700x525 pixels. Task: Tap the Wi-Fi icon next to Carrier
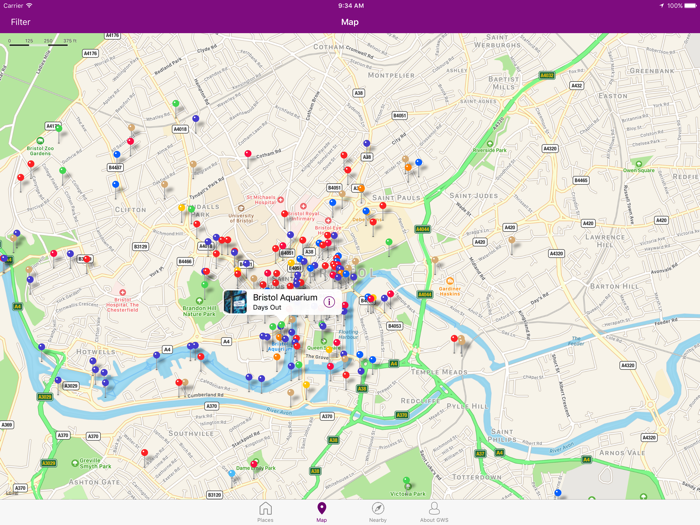coord(29,6)
